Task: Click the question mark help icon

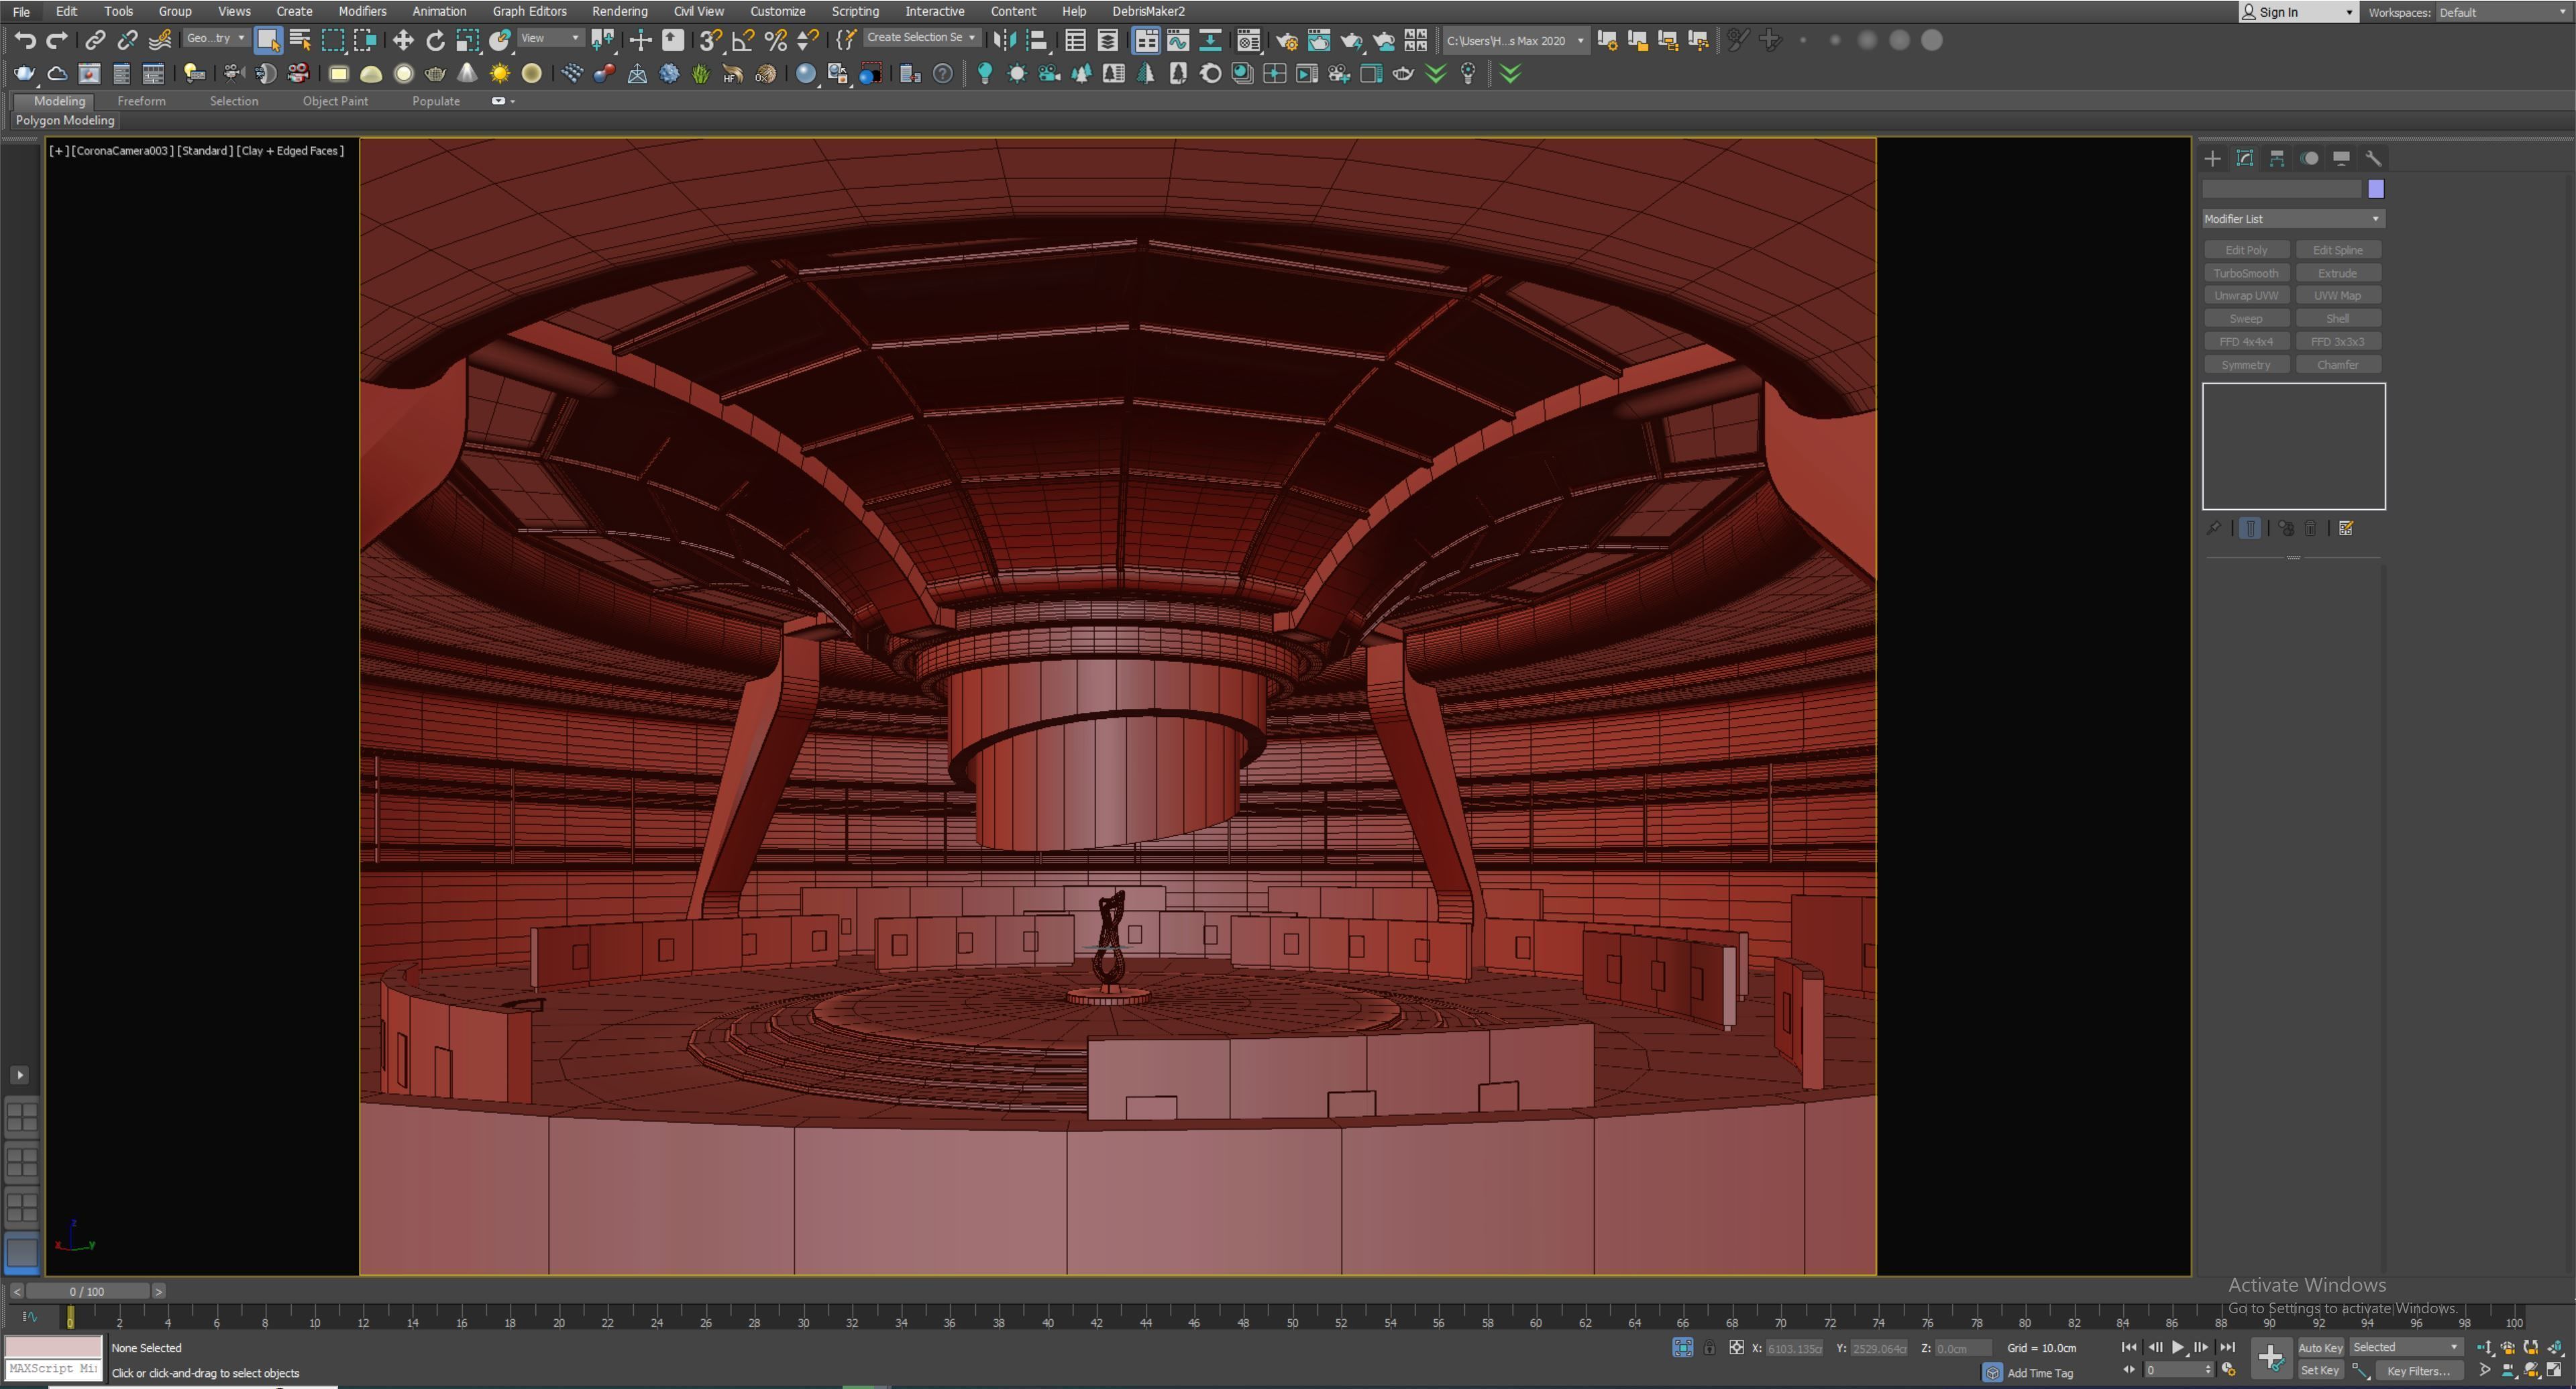Action: (942, 73)
